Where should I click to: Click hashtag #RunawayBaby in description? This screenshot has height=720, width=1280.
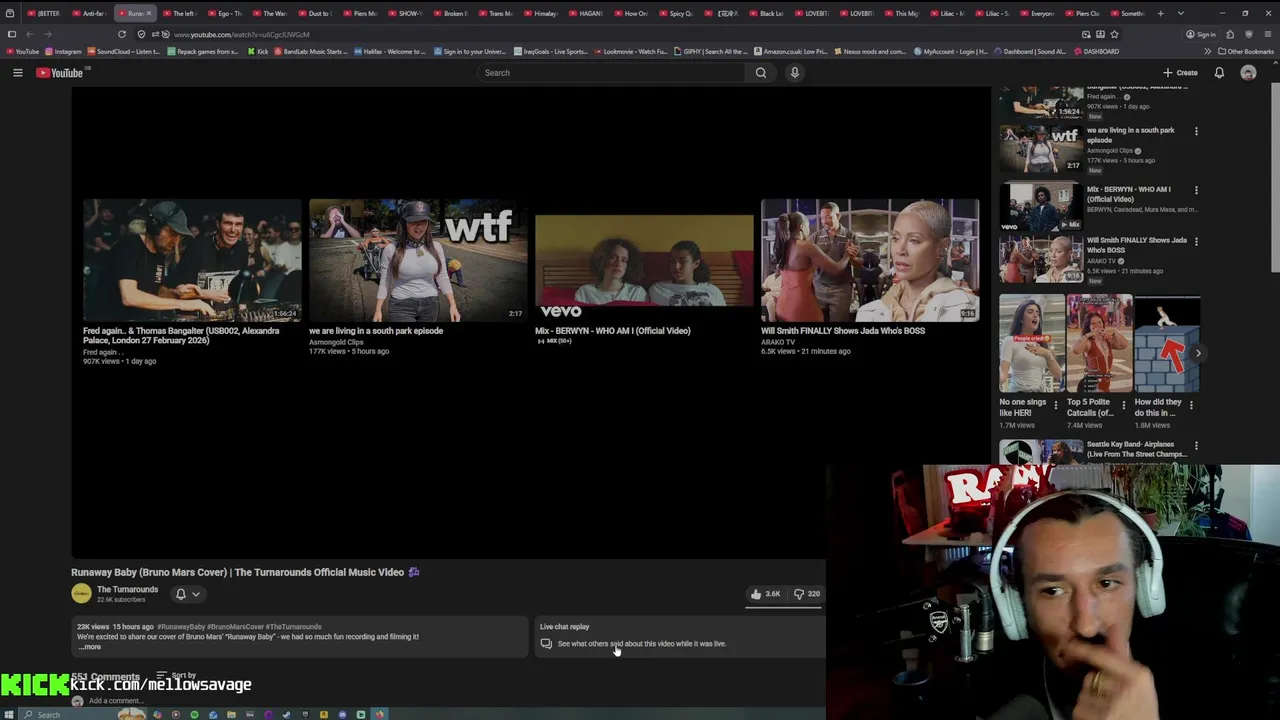pos(181,627)
